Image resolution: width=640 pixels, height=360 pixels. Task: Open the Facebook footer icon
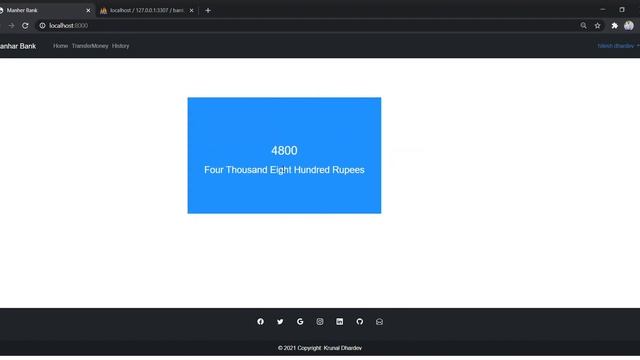[x=260, y=322]
